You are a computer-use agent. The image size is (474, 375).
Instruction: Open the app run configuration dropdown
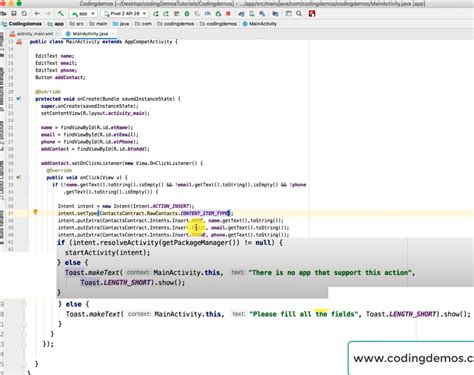[x=83, y=14]
